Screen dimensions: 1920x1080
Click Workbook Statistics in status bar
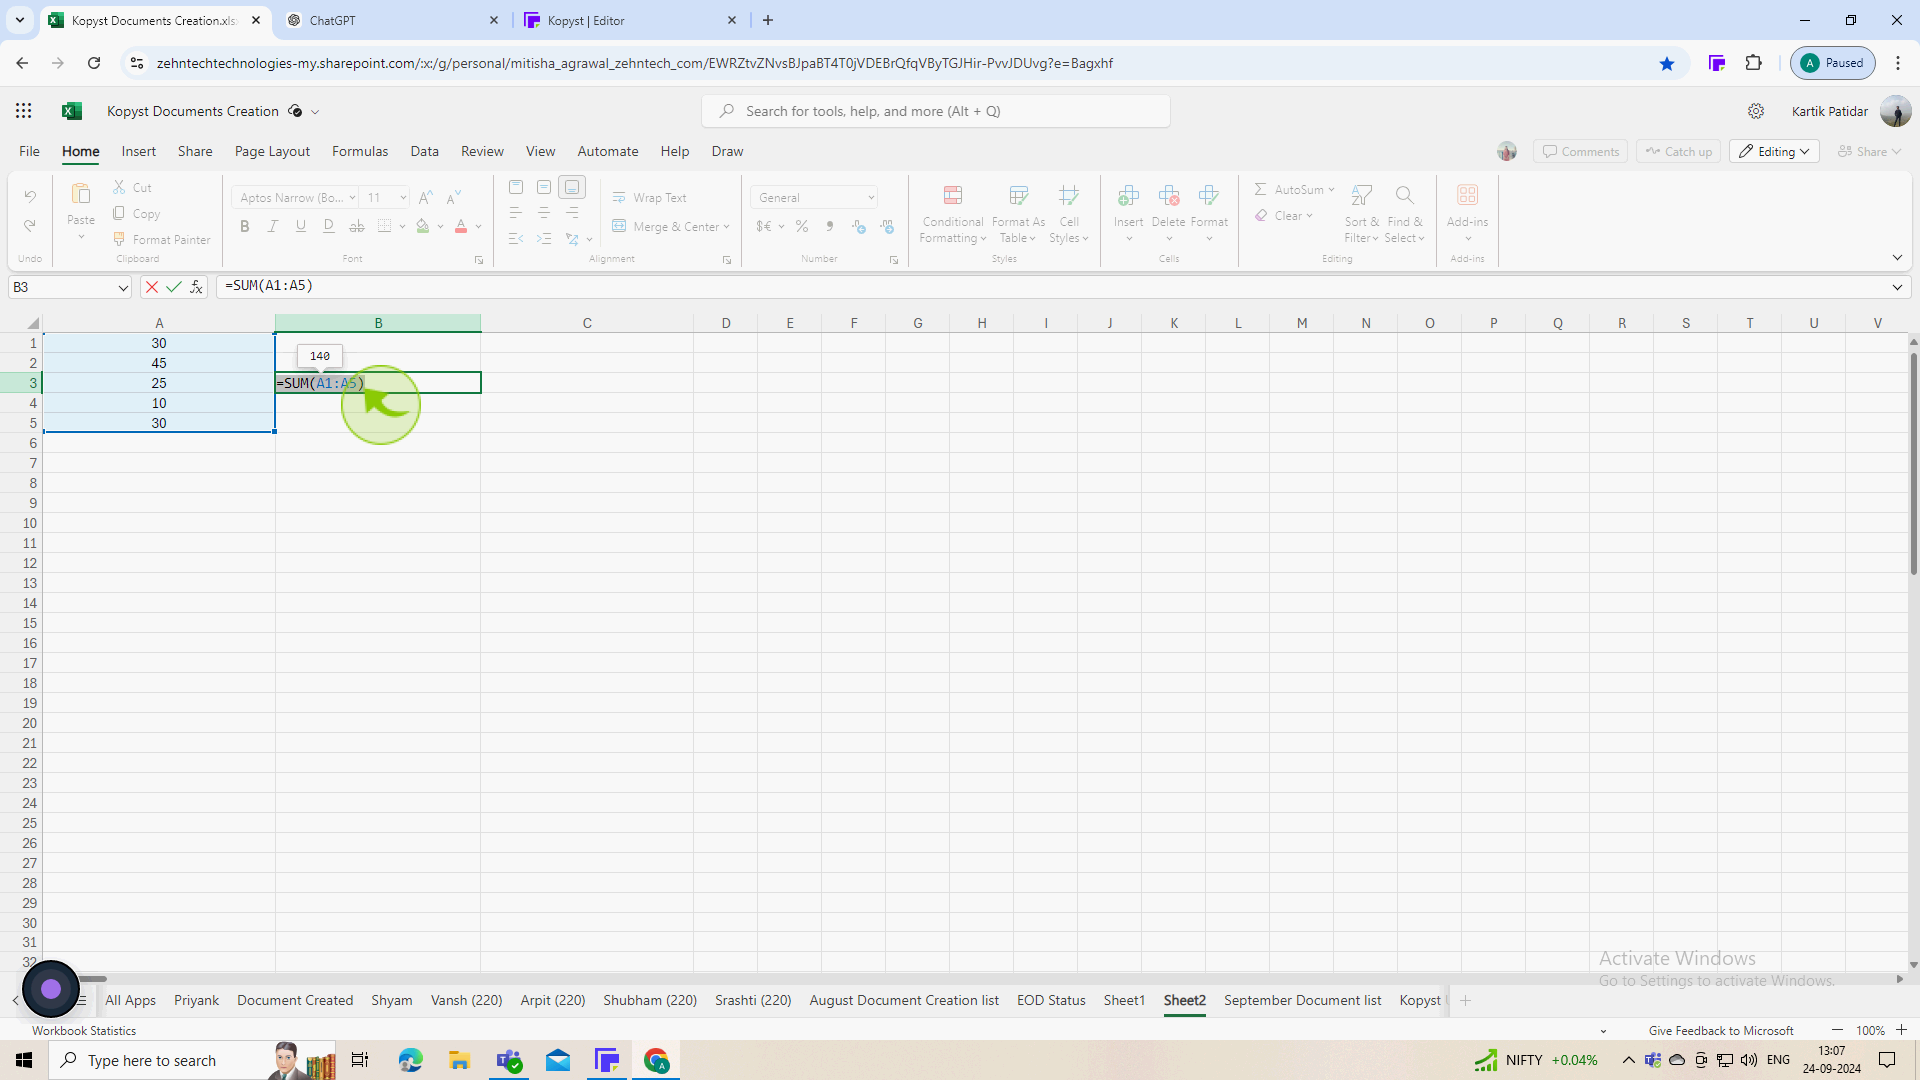pyautogui.click(x=84, y=1030)
